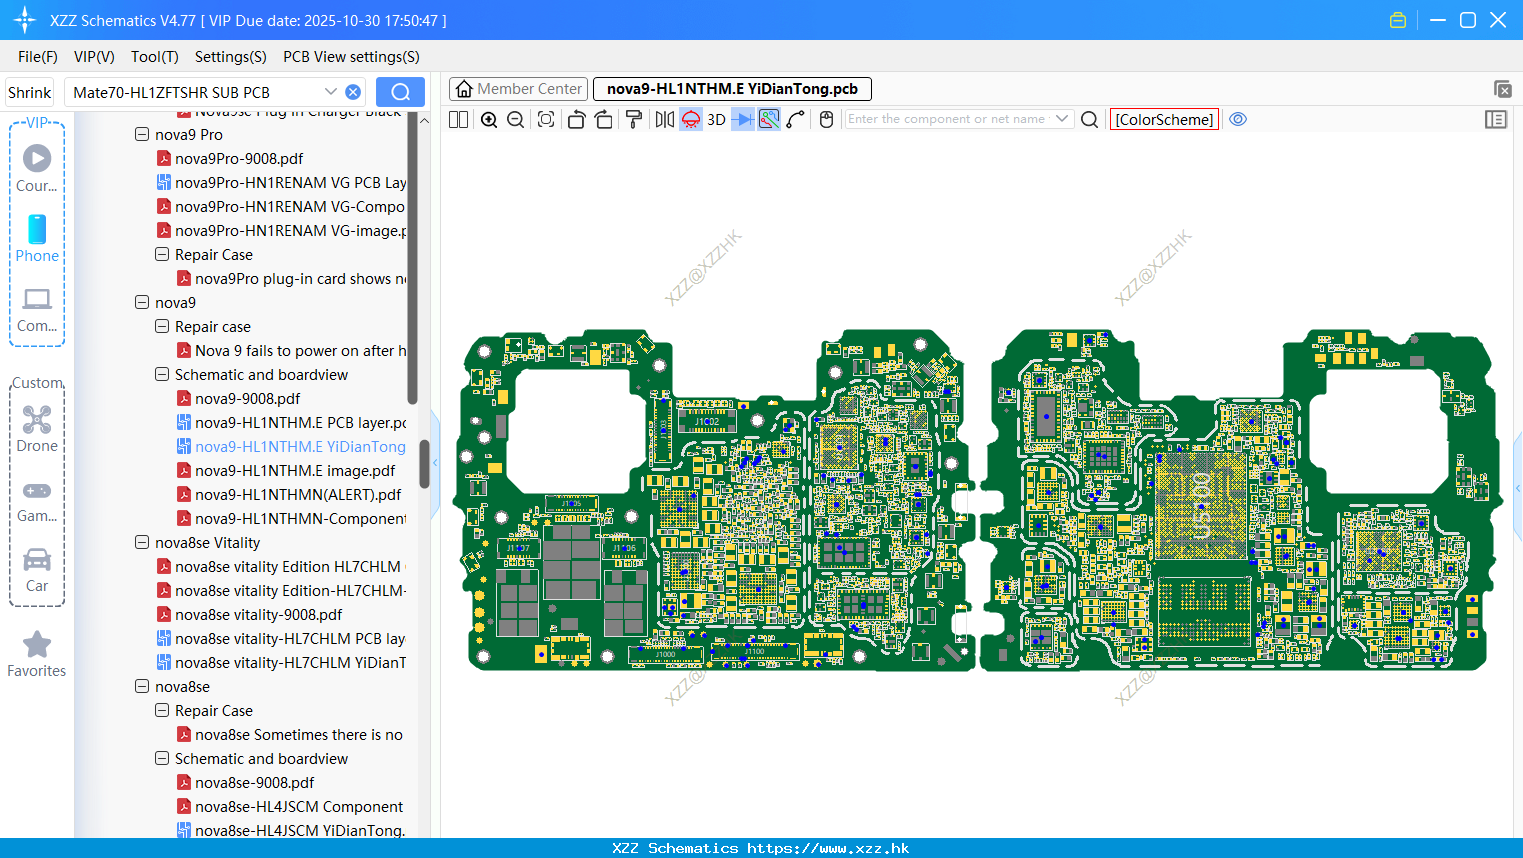Clear the model search box
Image resolution: width=1523 pixels, height=858 pixels.
(353, 92)
